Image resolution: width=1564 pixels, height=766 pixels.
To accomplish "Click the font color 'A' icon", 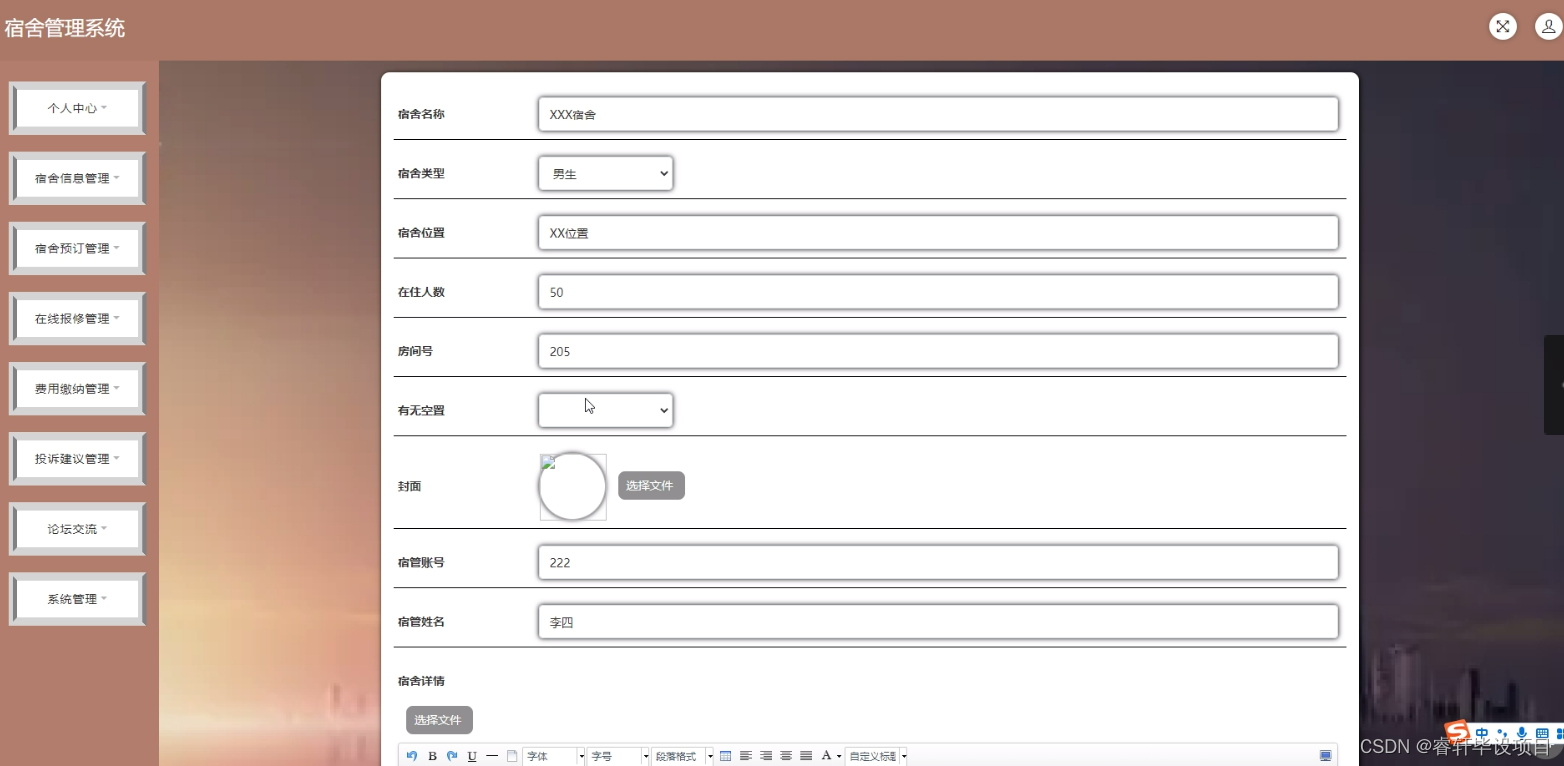I will [x=826, y=755].
